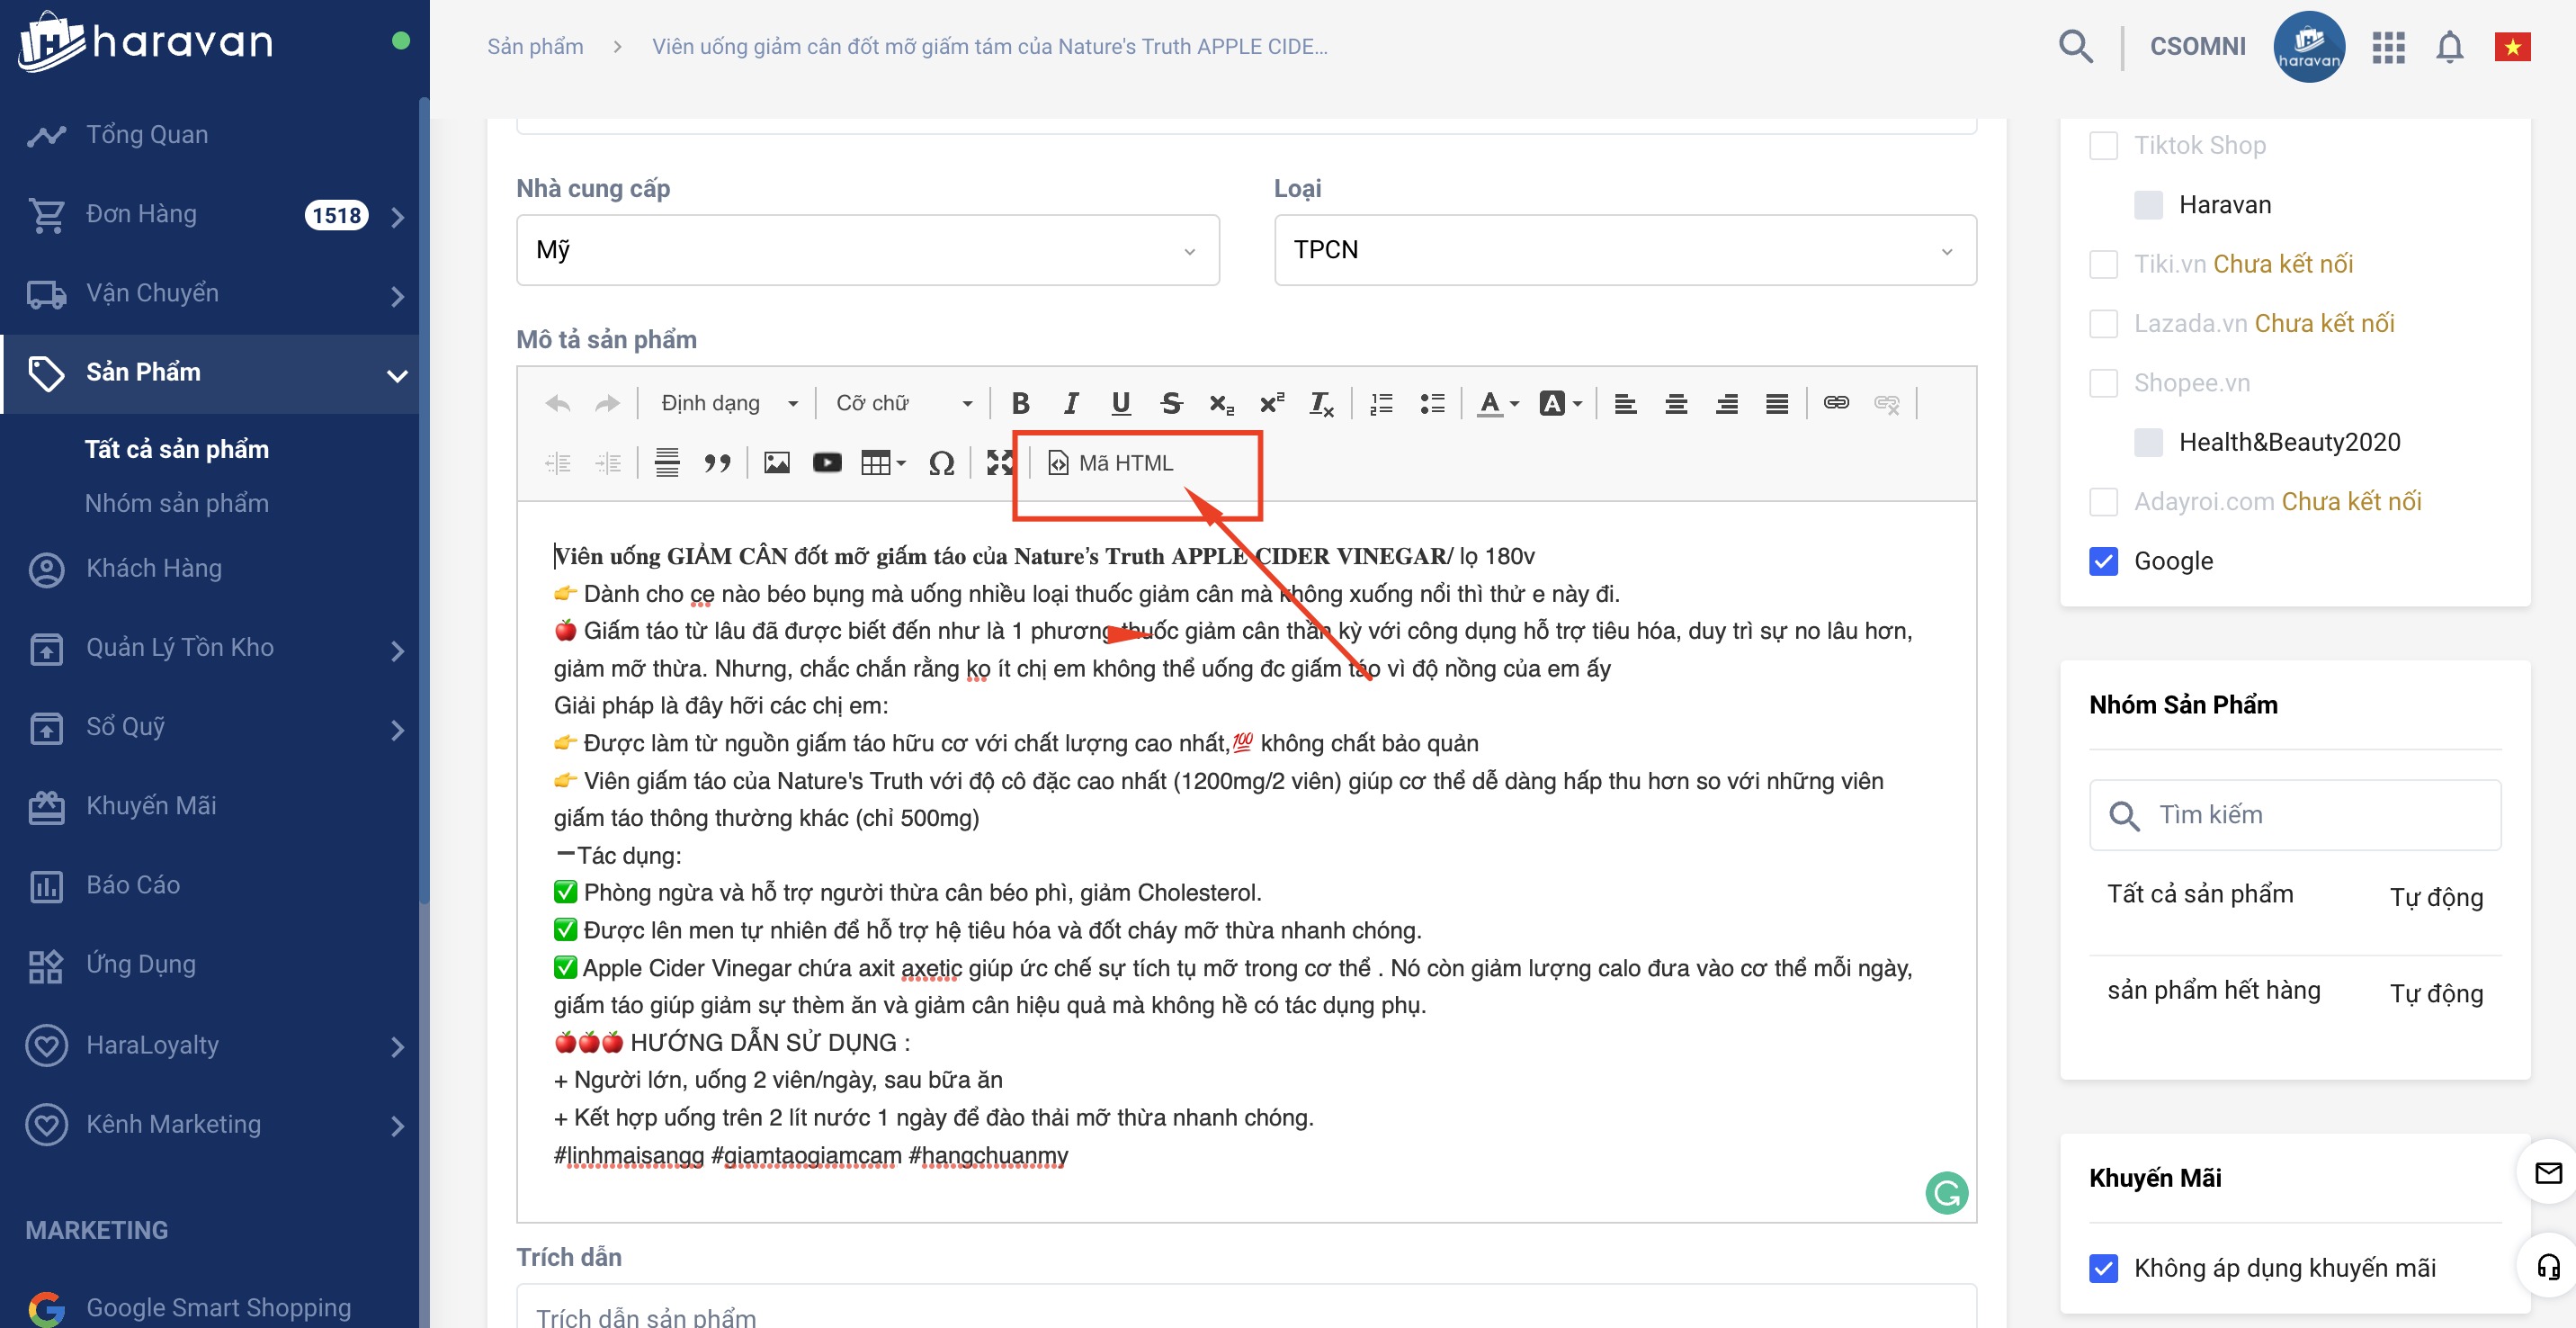The height and width of the screenshot is (1328, 2576).
Task: Open the notifications bell
Action: [2449, 47]
